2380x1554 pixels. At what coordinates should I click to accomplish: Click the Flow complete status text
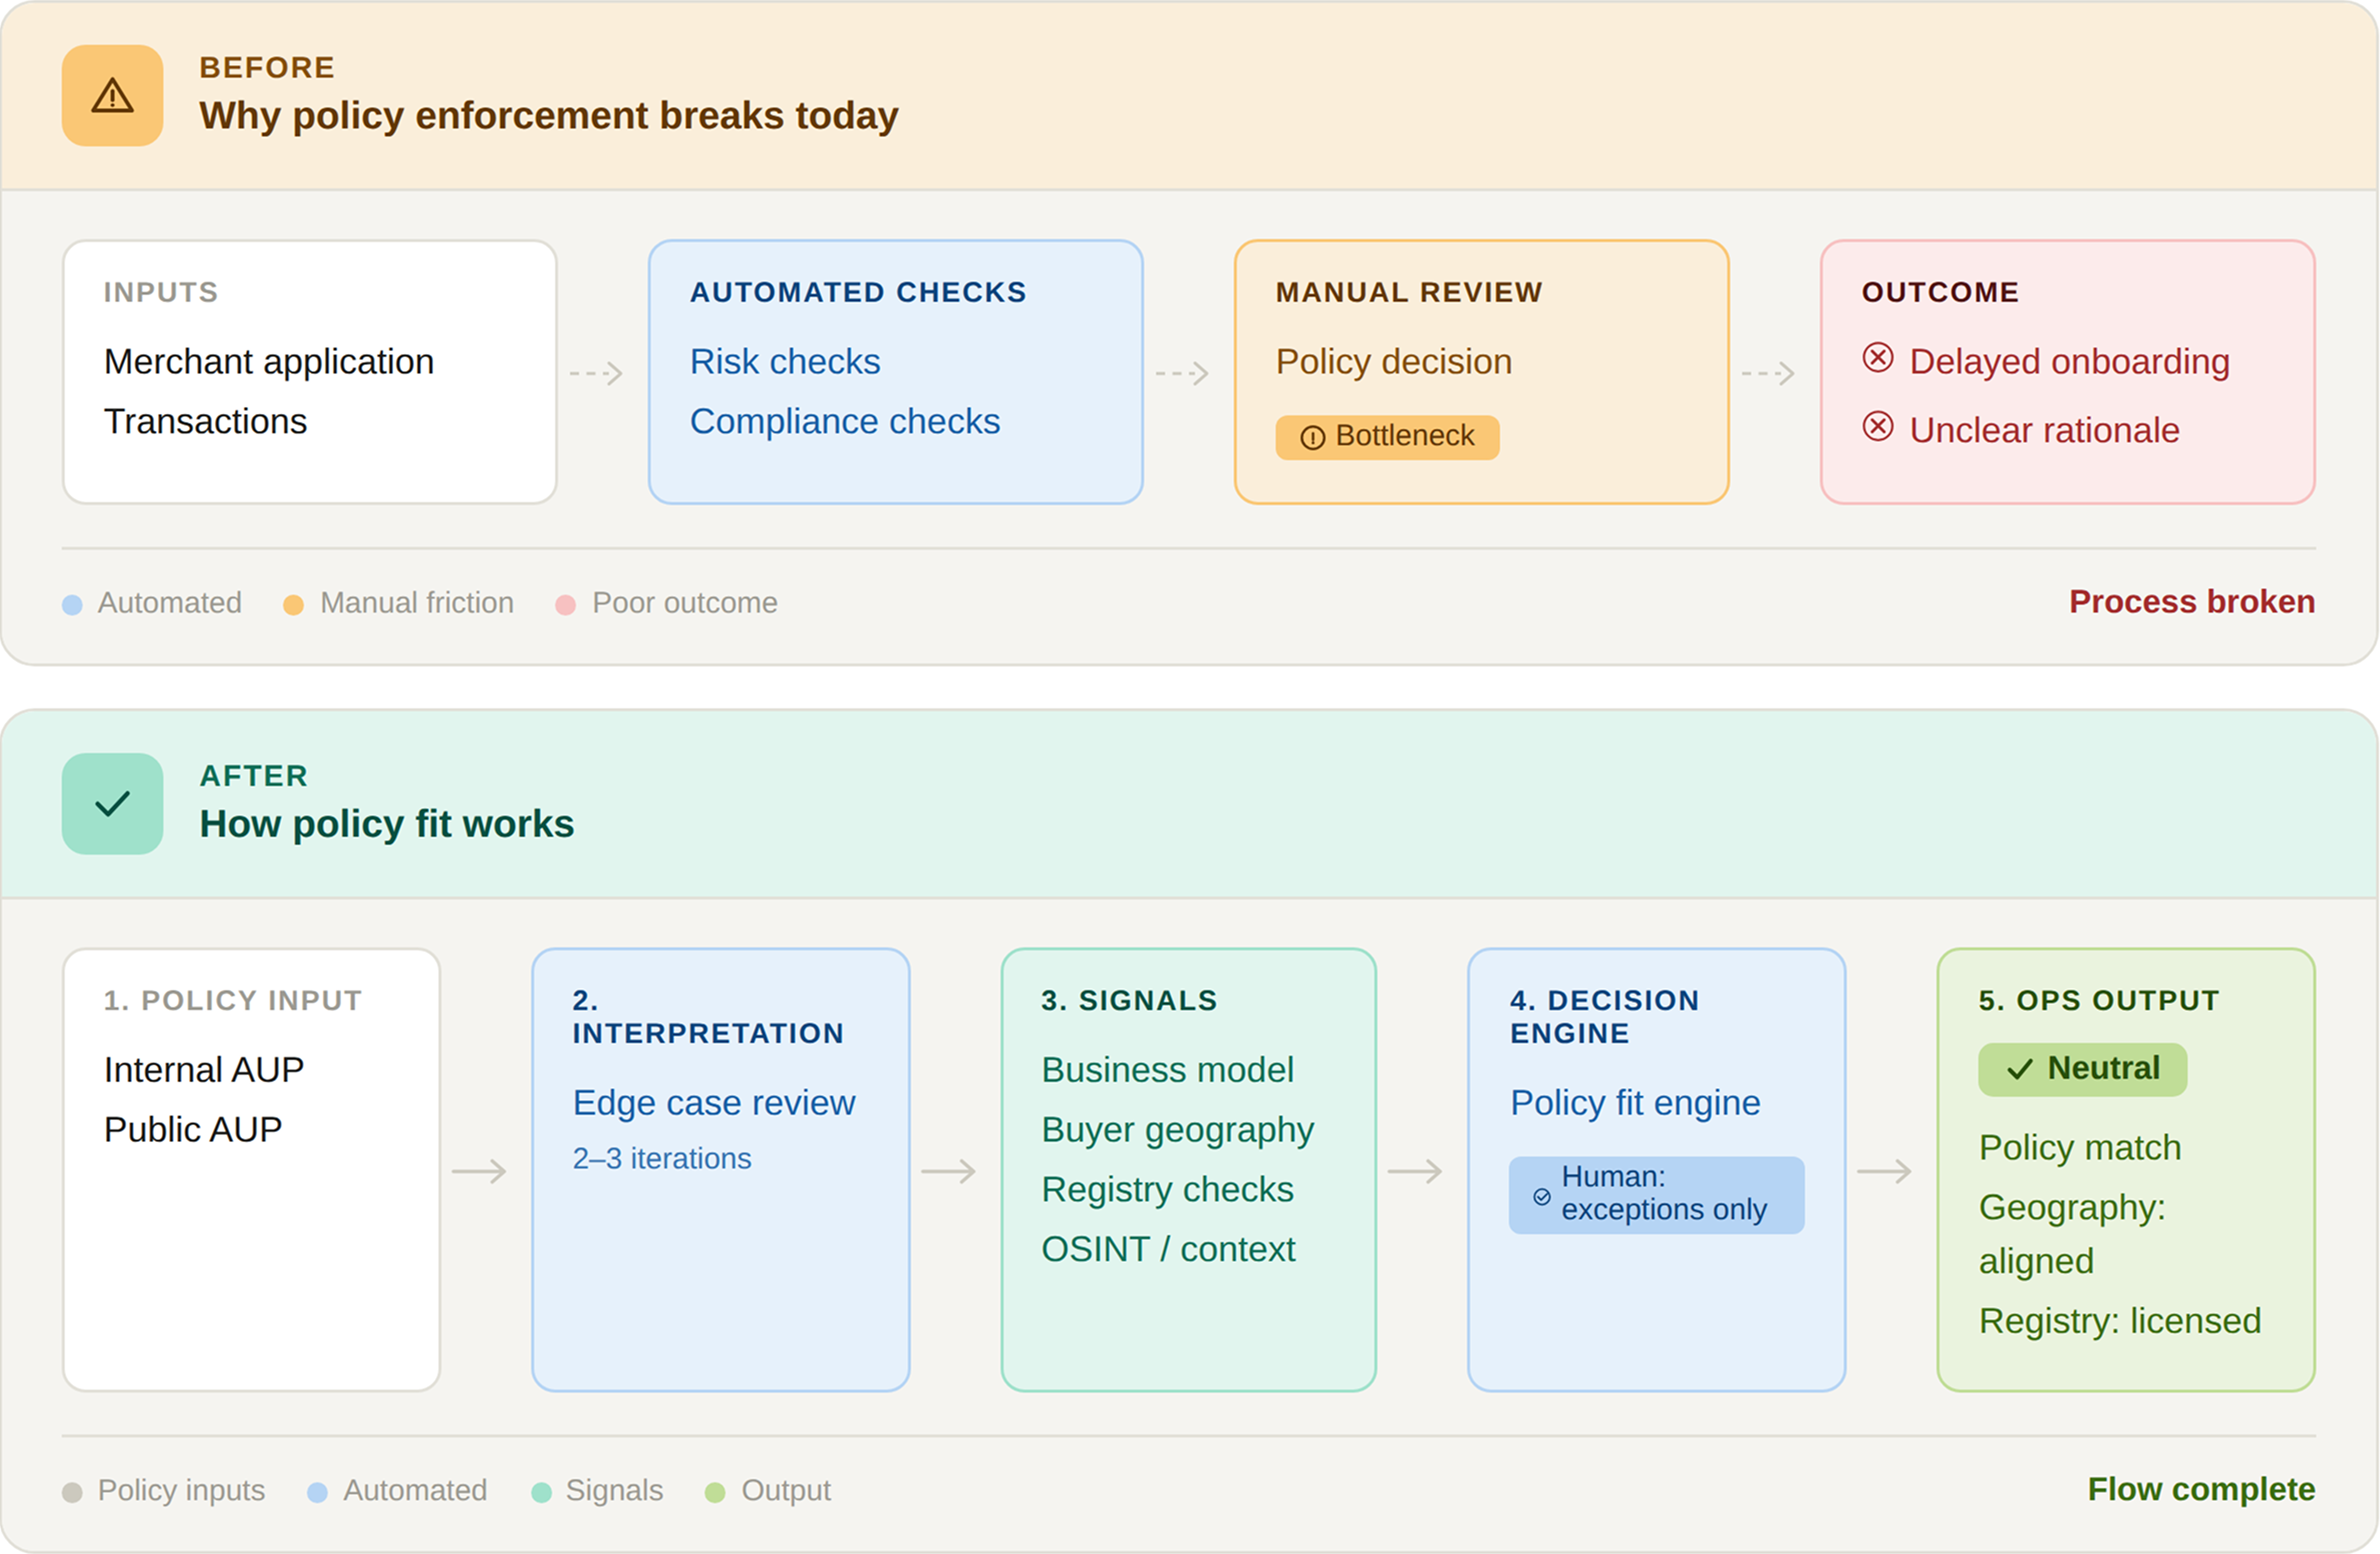click(2200, 1489)
